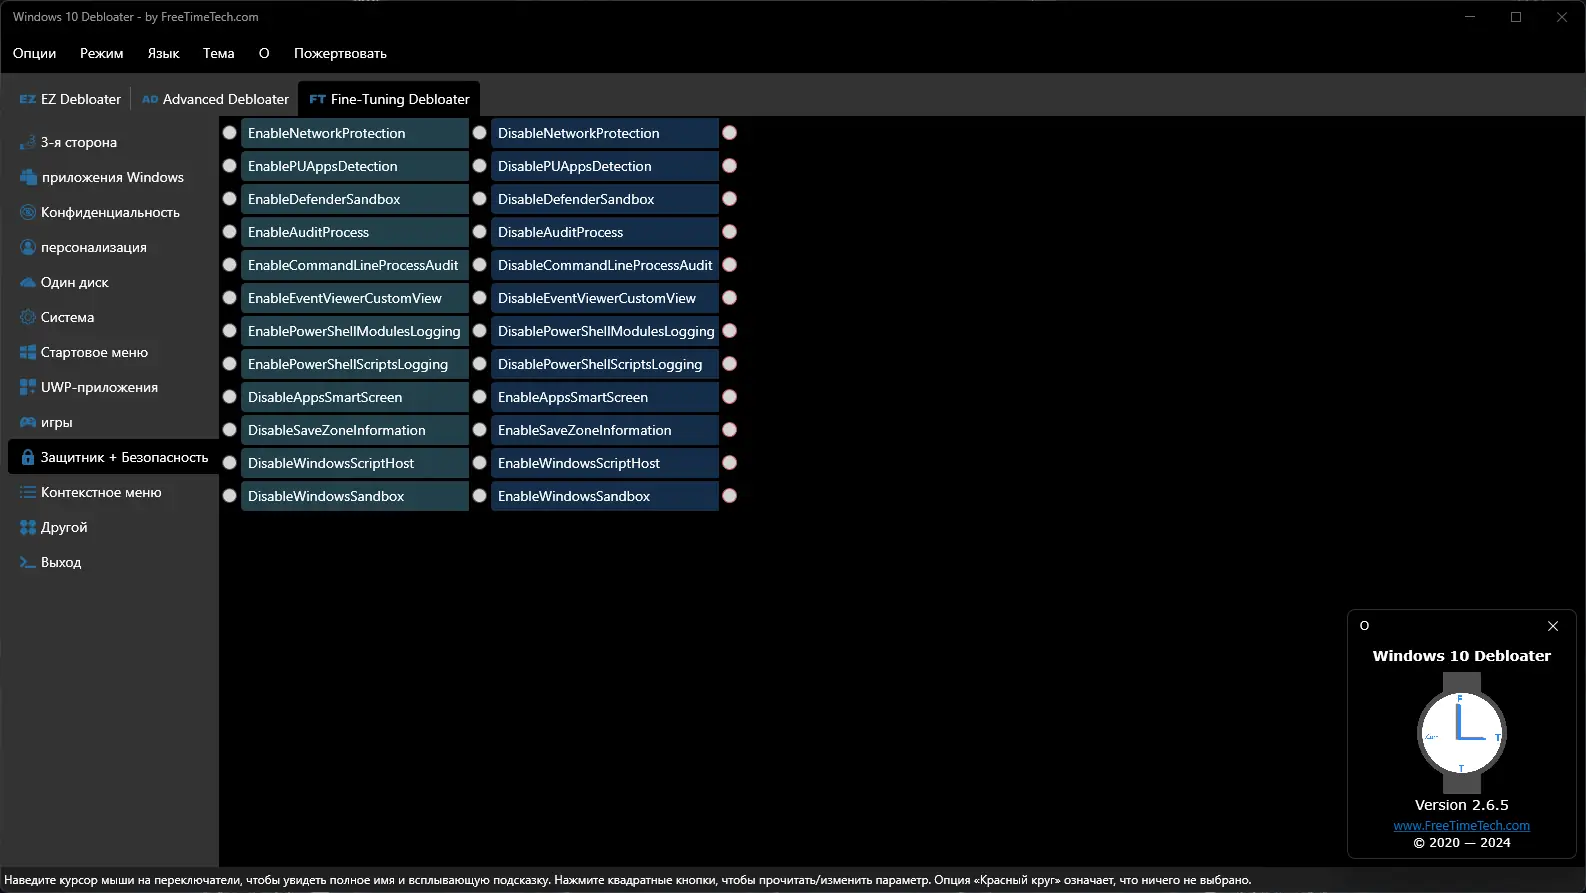The image size is (1586, 893).
Task: Open the DisableCommandLineProcessAudit parameter button
Action: tap(605, 265)
